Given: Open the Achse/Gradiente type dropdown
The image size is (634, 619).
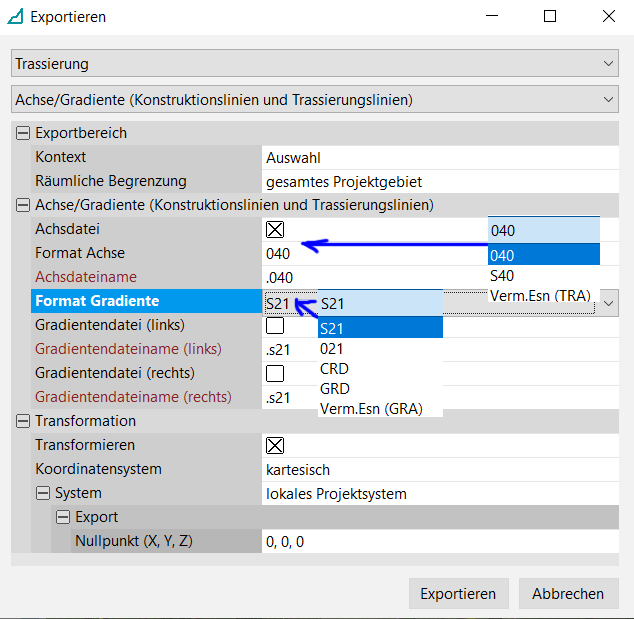Looking at the screenshot, I should pyautogui.click(x=315, y=99).
